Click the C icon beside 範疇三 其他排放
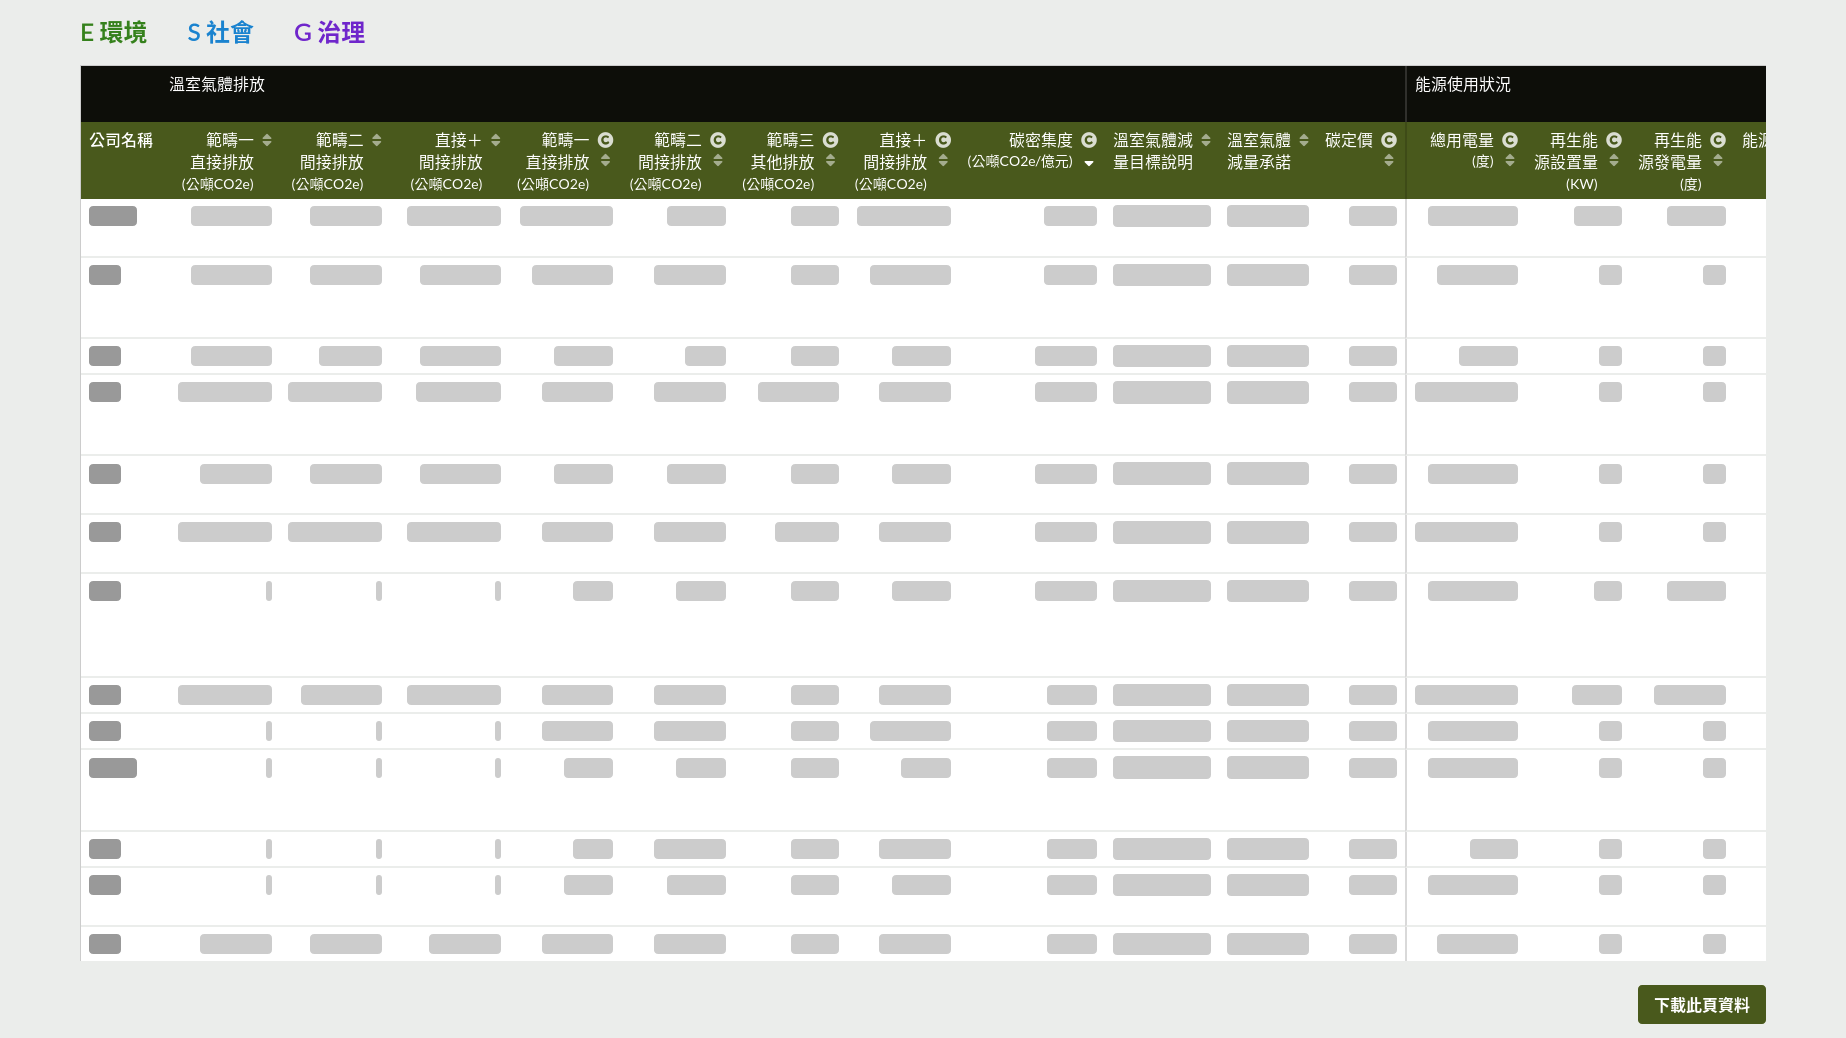The image size is (1846, 1038). coord(830,140)
